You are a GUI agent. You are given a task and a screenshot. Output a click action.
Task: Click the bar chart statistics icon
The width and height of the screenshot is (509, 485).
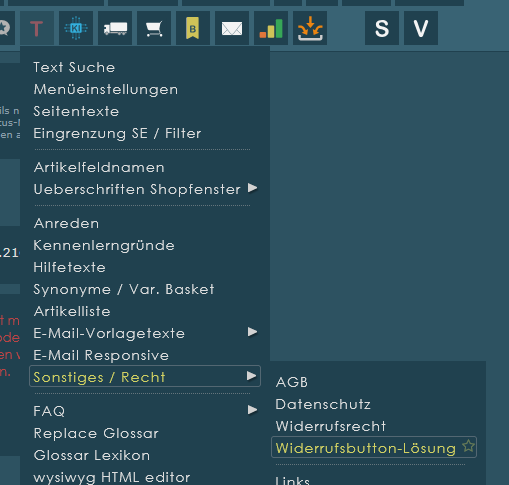tap(271, 28)
